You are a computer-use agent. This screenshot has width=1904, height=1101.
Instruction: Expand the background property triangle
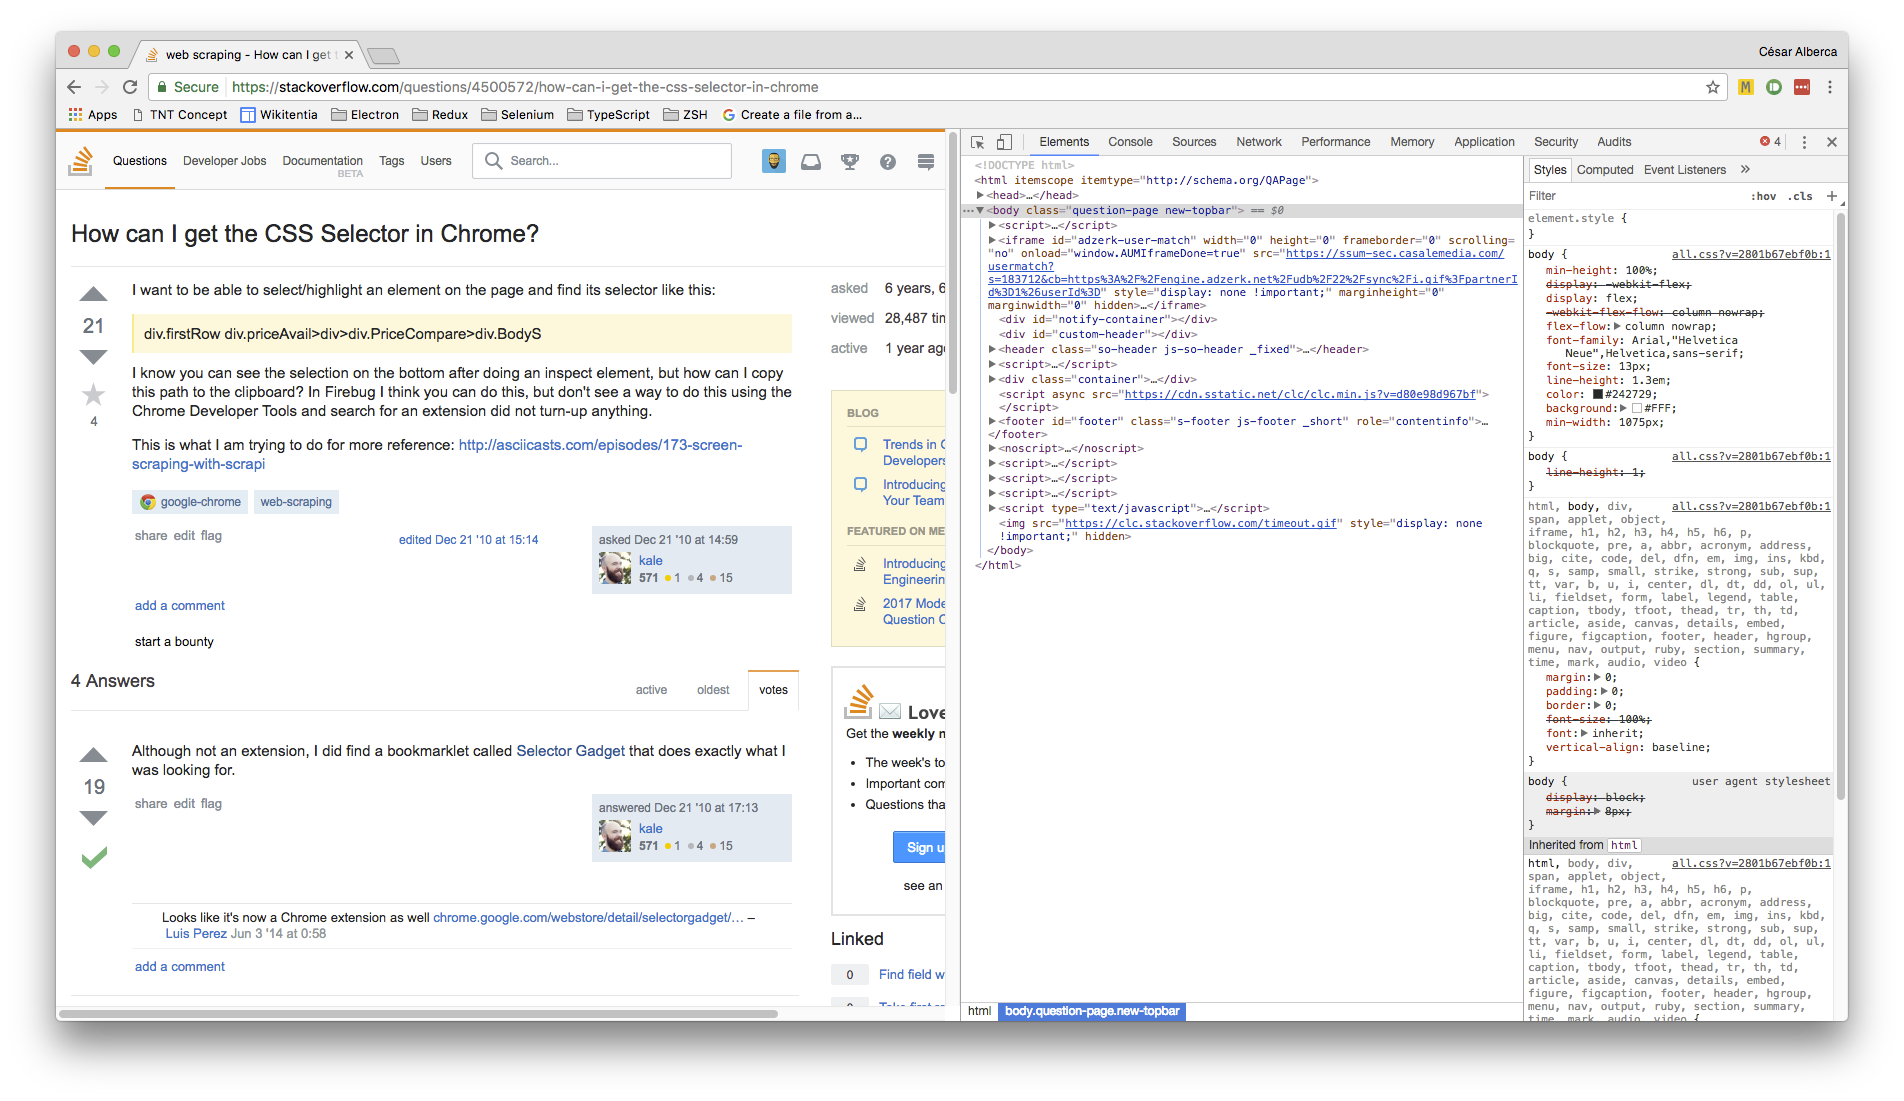1622,408
